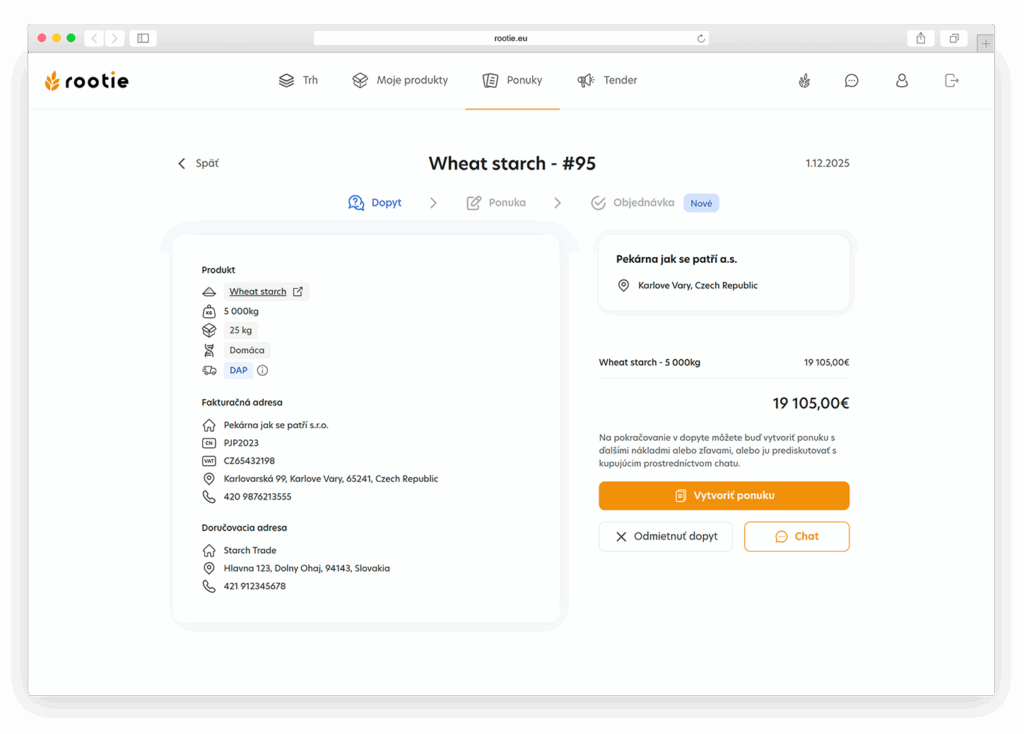This screenshot has width=1024, height=734.
Task: Open Moje produkty tab
Action: [400, 81]
